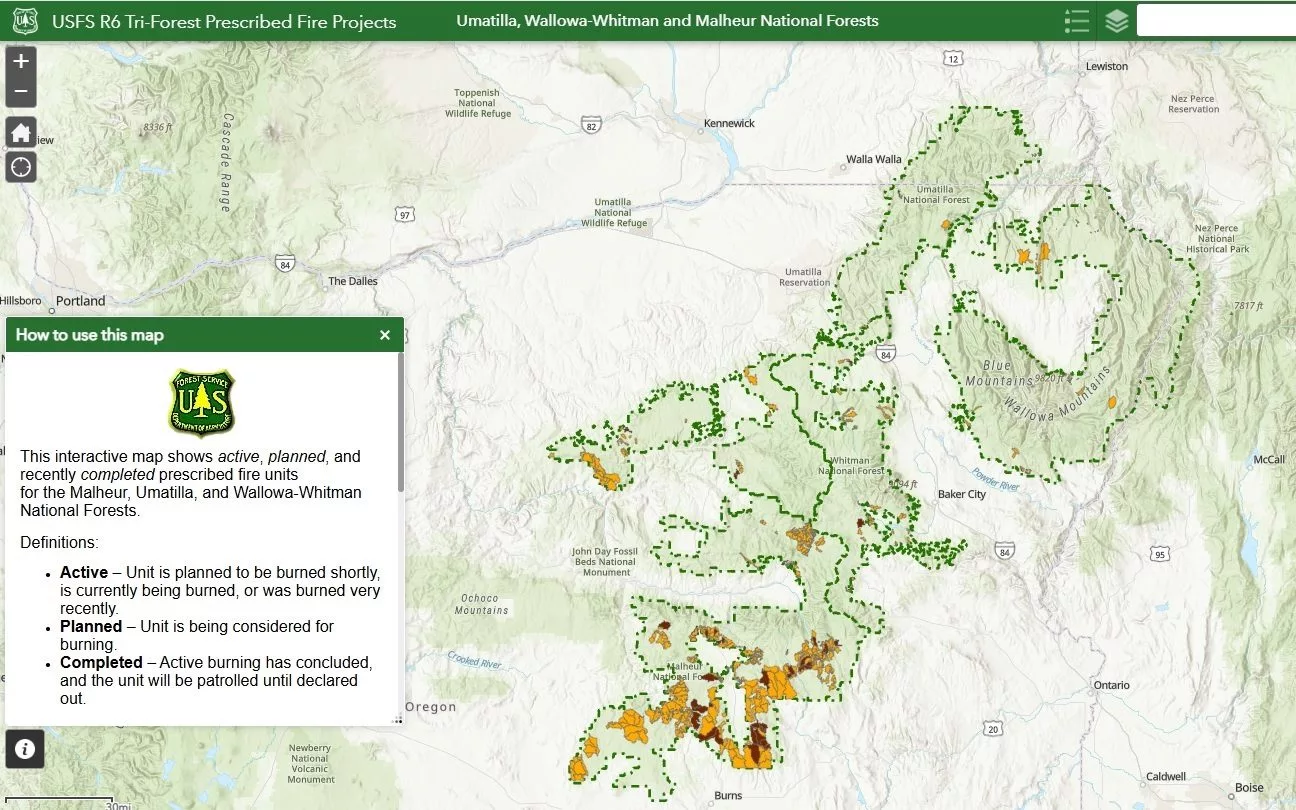Zoom in with the plus button
Screen dimensions: 1296x810
21,61
